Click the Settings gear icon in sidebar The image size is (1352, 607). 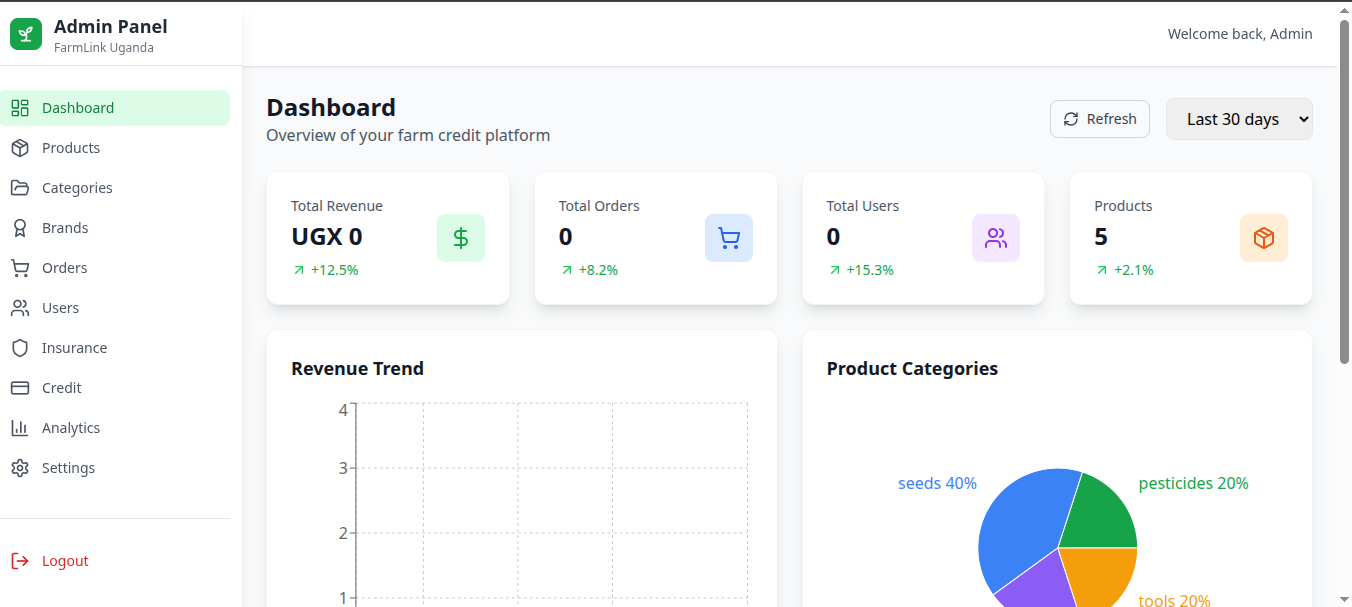20,468
